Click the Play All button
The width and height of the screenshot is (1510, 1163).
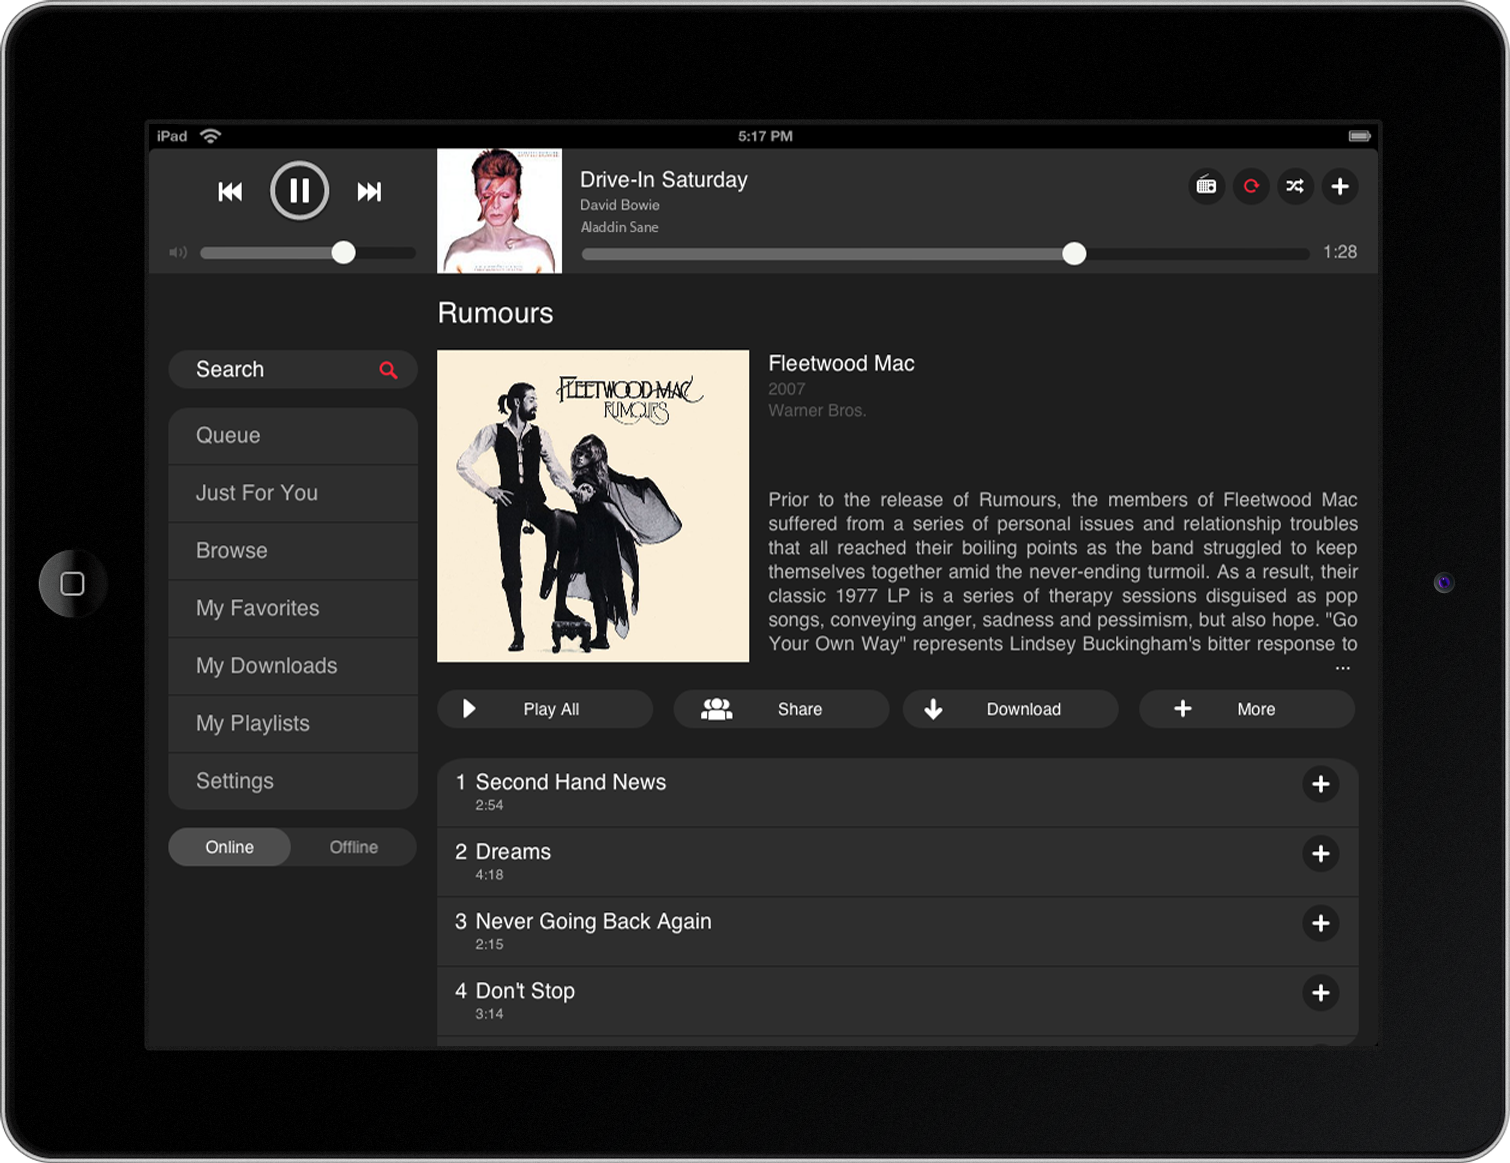pos(545,709)
